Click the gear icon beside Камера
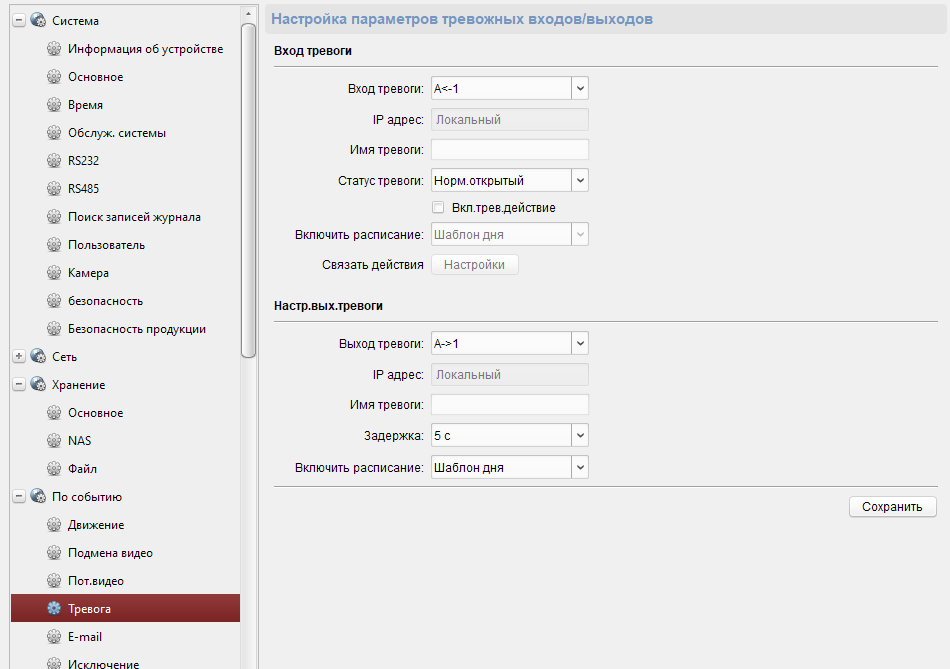This screenshot has width=950, height=669. 54,273
